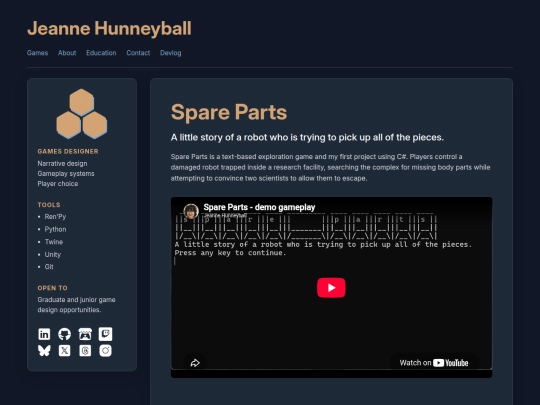The height and width of the screenshot is (405, 540).
Task: Visit the itch.io storefront icon
Action: tap(85, 334)
